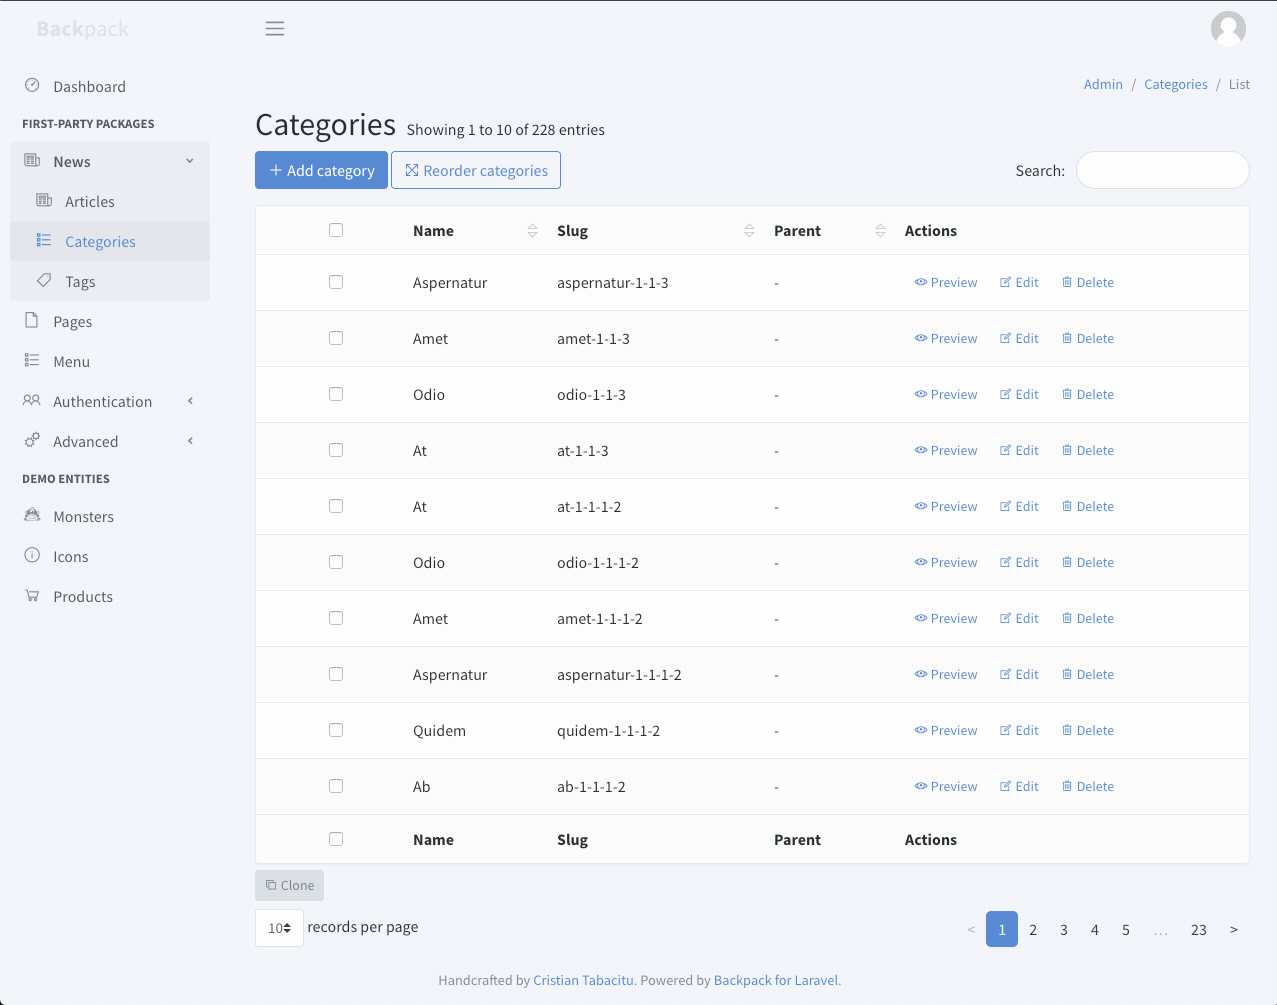Check the ab-1-1-1-2 row checkbox
This screenshot has height=1005, width=1277.
point(336,786)
